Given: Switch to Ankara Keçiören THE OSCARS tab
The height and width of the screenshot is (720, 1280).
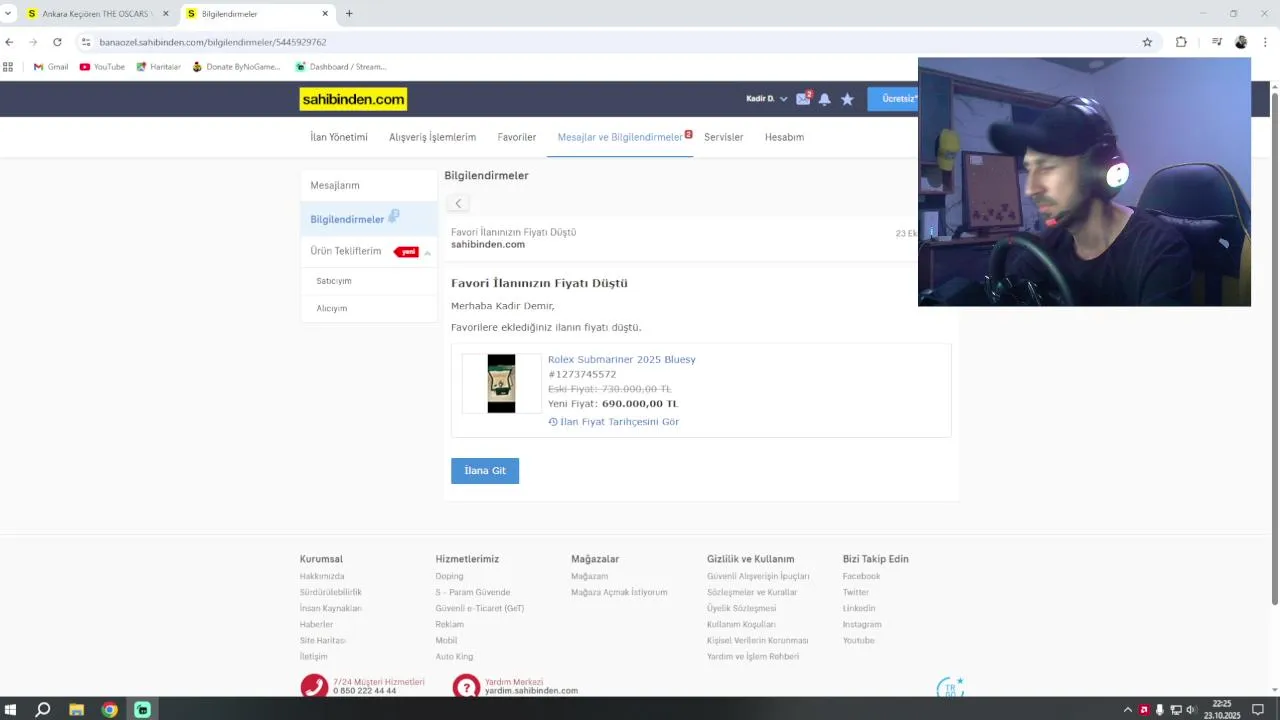Looking at the screenshot, I should pos(98,14).
